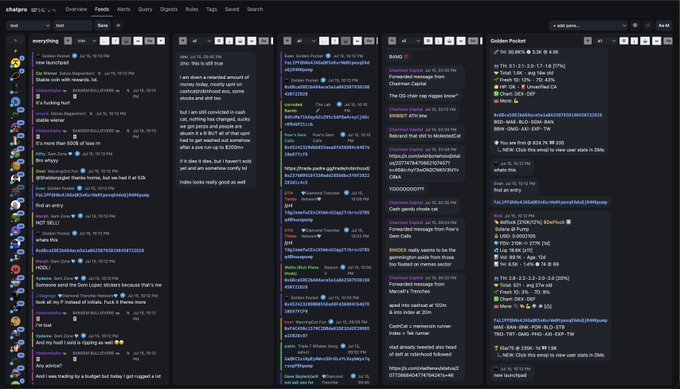
Task: Open the 'all' dropdown in second pane header
Action: 201,41
